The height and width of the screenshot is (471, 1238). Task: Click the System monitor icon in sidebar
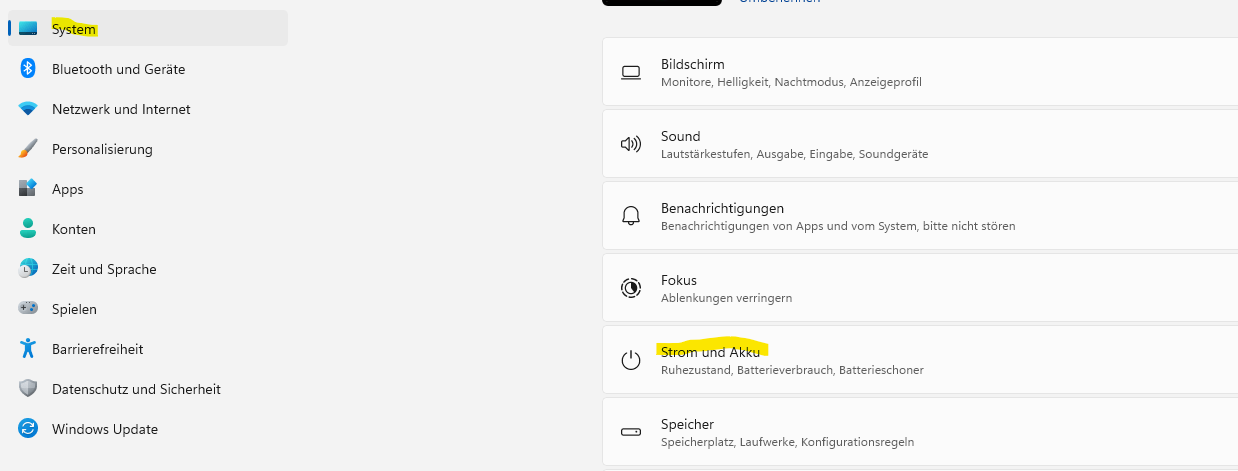click(x=28, y=28)
